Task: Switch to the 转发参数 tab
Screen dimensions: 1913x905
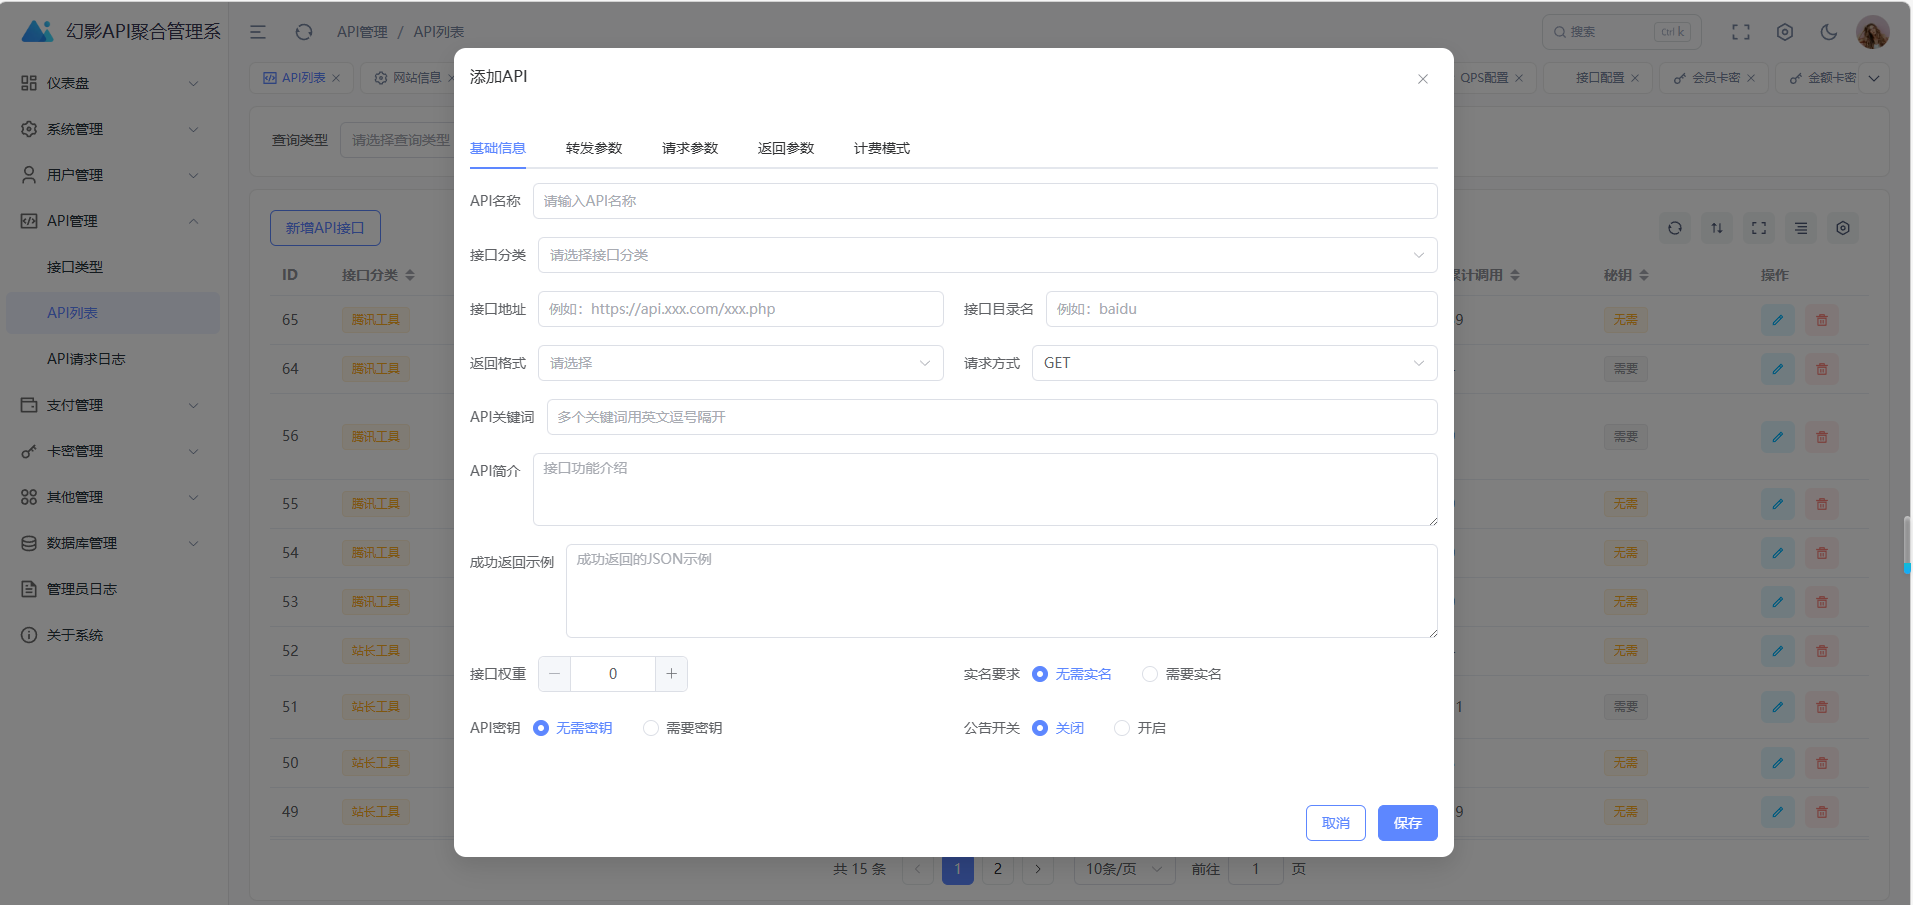Action: tap(594, 148)
